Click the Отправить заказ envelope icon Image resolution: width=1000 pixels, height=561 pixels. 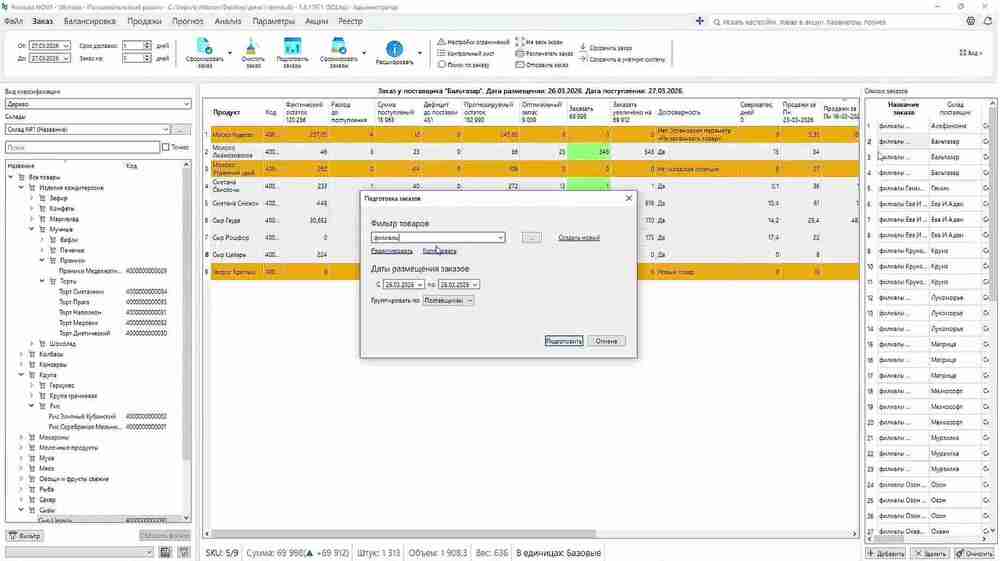tap(520, 65)
